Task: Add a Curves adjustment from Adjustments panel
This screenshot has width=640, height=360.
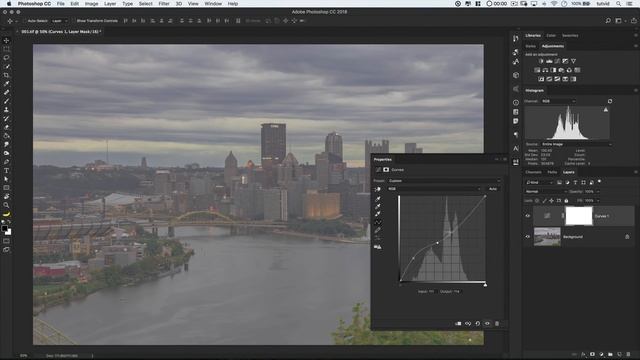Action: (x=557, y=61)
